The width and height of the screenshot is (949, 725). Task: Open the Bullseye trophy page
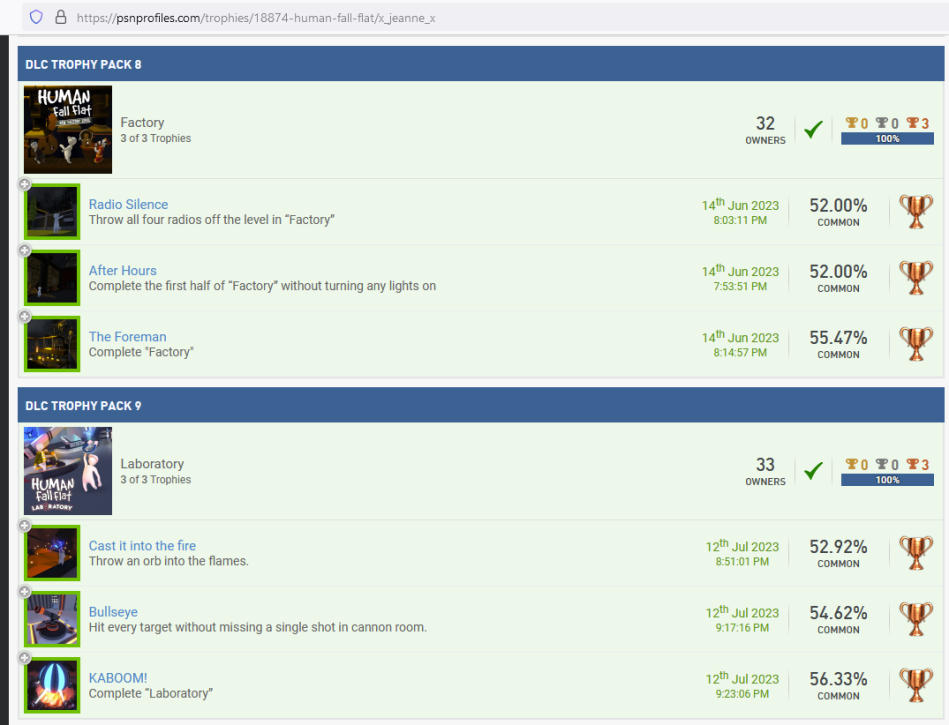113,611
